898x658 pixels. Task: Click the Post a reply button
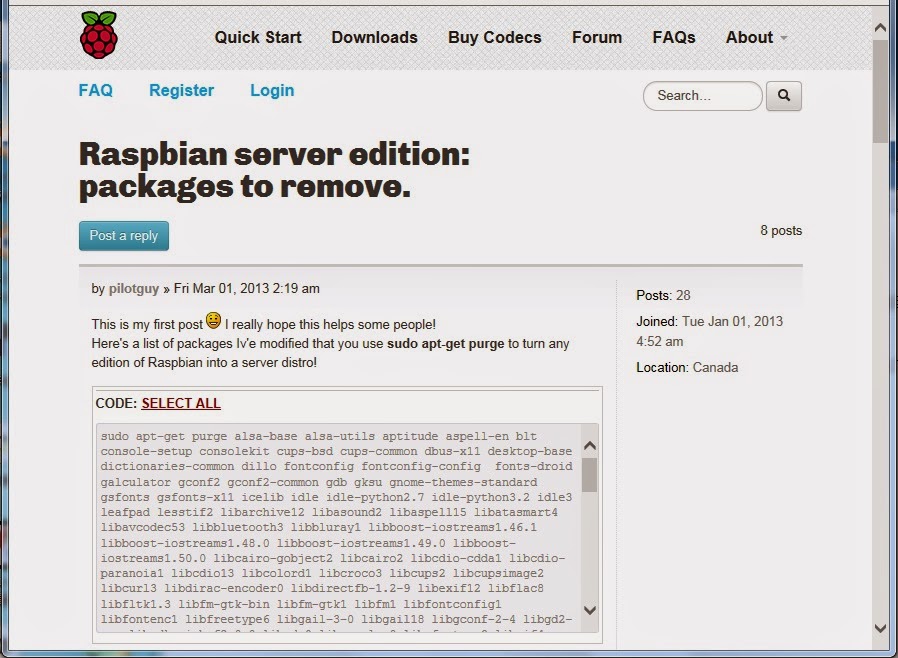124,236
